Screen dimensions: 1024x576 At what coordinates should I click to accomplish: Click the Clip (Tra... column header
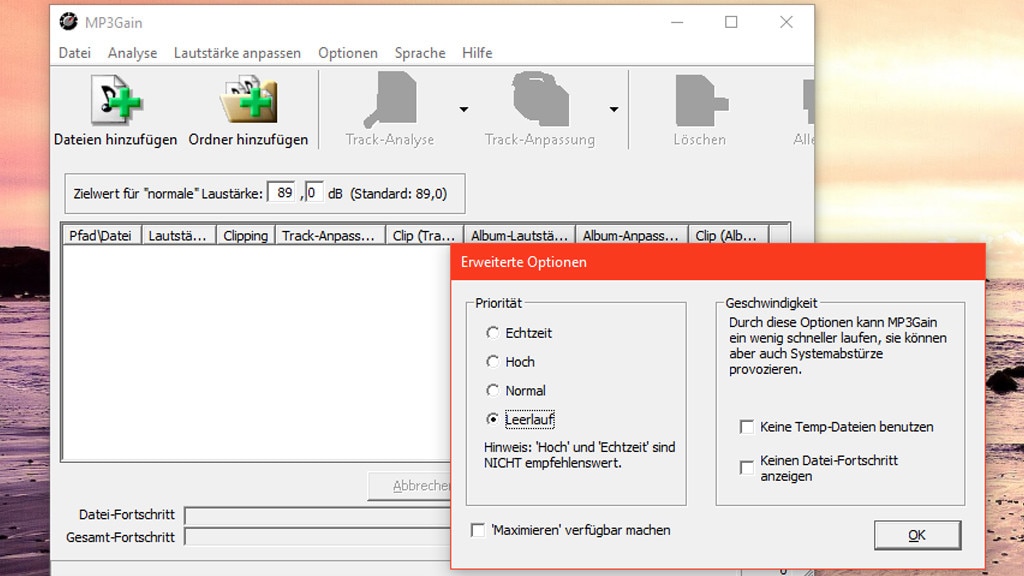tap(424, 236)
